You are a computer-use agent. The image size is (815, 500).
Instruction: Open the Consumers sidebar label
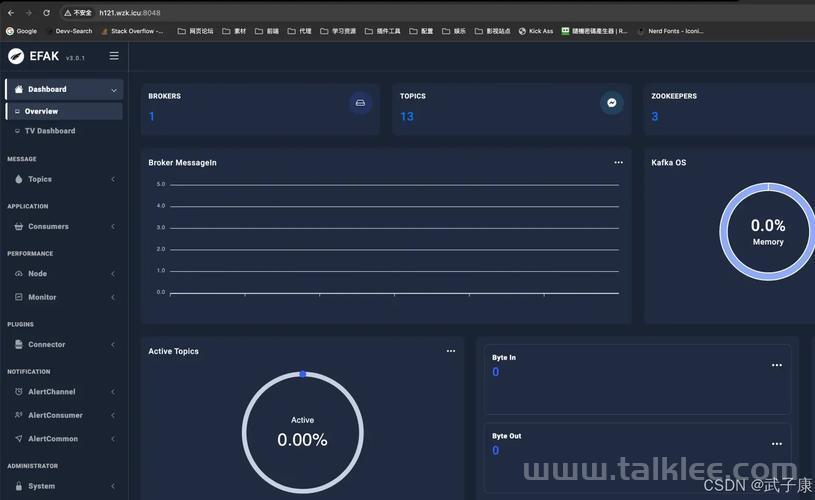click(48, 227)
